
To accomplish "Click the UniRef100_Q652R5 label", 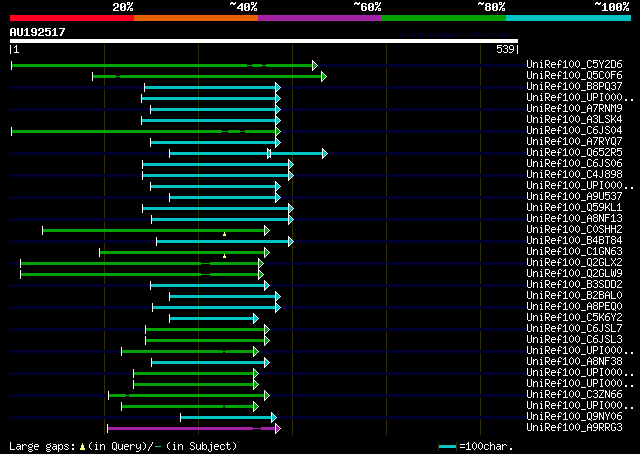I will (574, 153).
